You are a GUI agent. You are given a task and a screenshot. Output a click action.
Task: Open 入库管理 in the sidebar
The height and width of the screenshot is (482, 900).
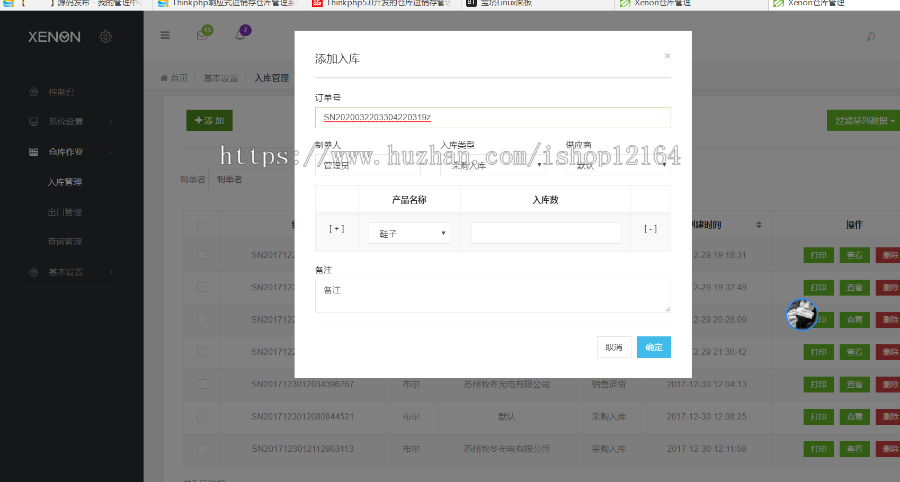(x=65, y=182)
